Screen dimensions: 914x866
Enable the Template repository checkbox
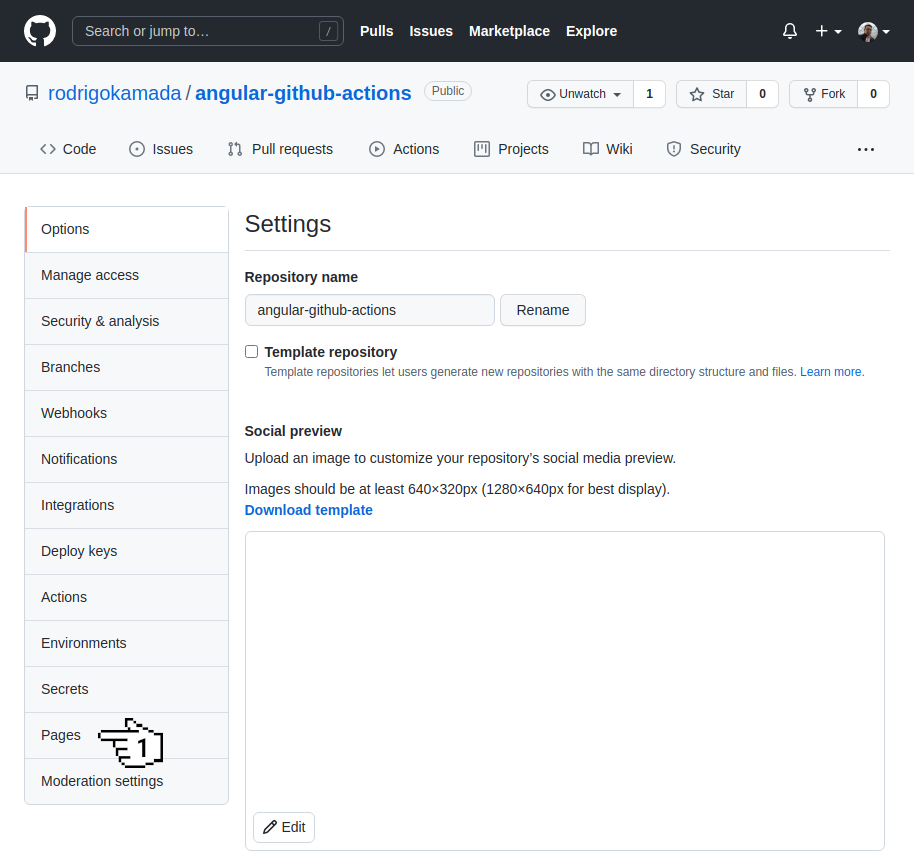tap(251, 351)
